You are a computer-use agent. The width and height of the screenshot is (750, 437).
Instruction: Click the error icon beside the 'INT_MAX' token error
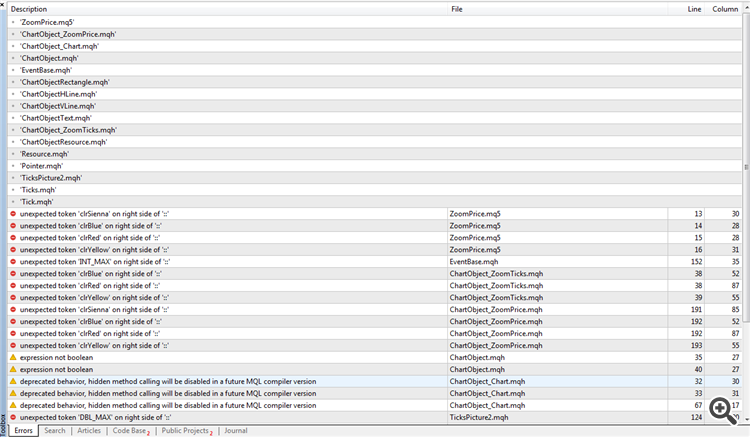13,261
